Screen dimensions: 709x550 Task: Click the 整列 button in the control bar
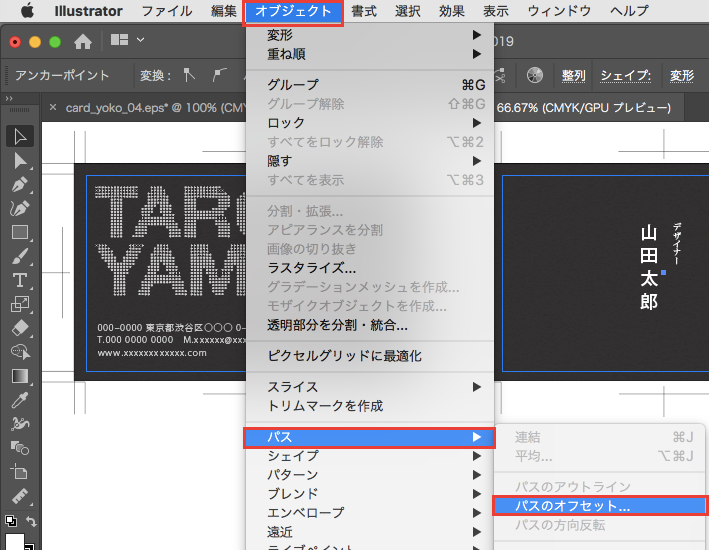point(573,75)
